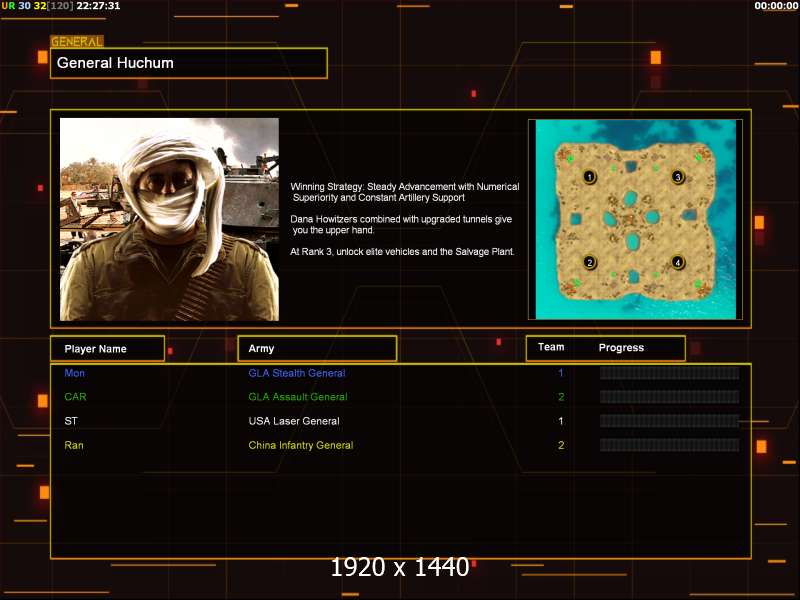
Task: Click the 00:00:00 timer at top right
Action: pos(776,6)
